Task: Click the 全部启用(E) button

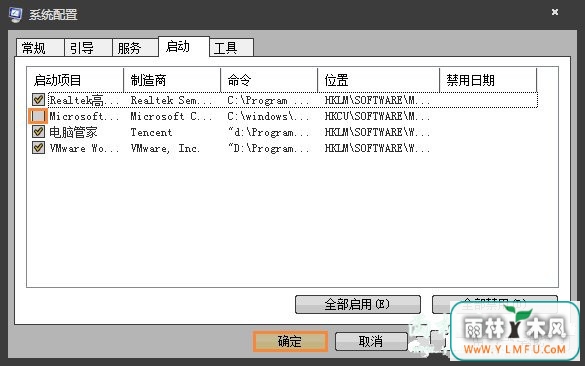Action: [357, 304]
